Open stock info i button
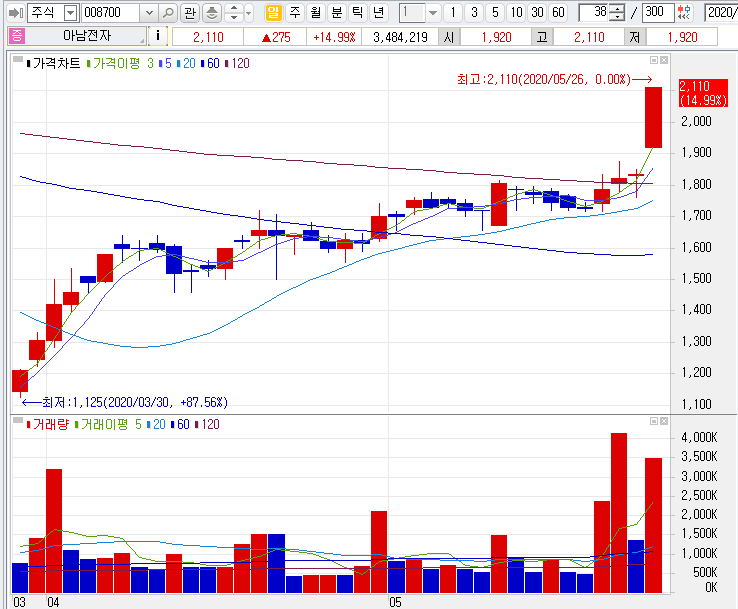This screenshot has height=609, width=738. pos(158,36)
